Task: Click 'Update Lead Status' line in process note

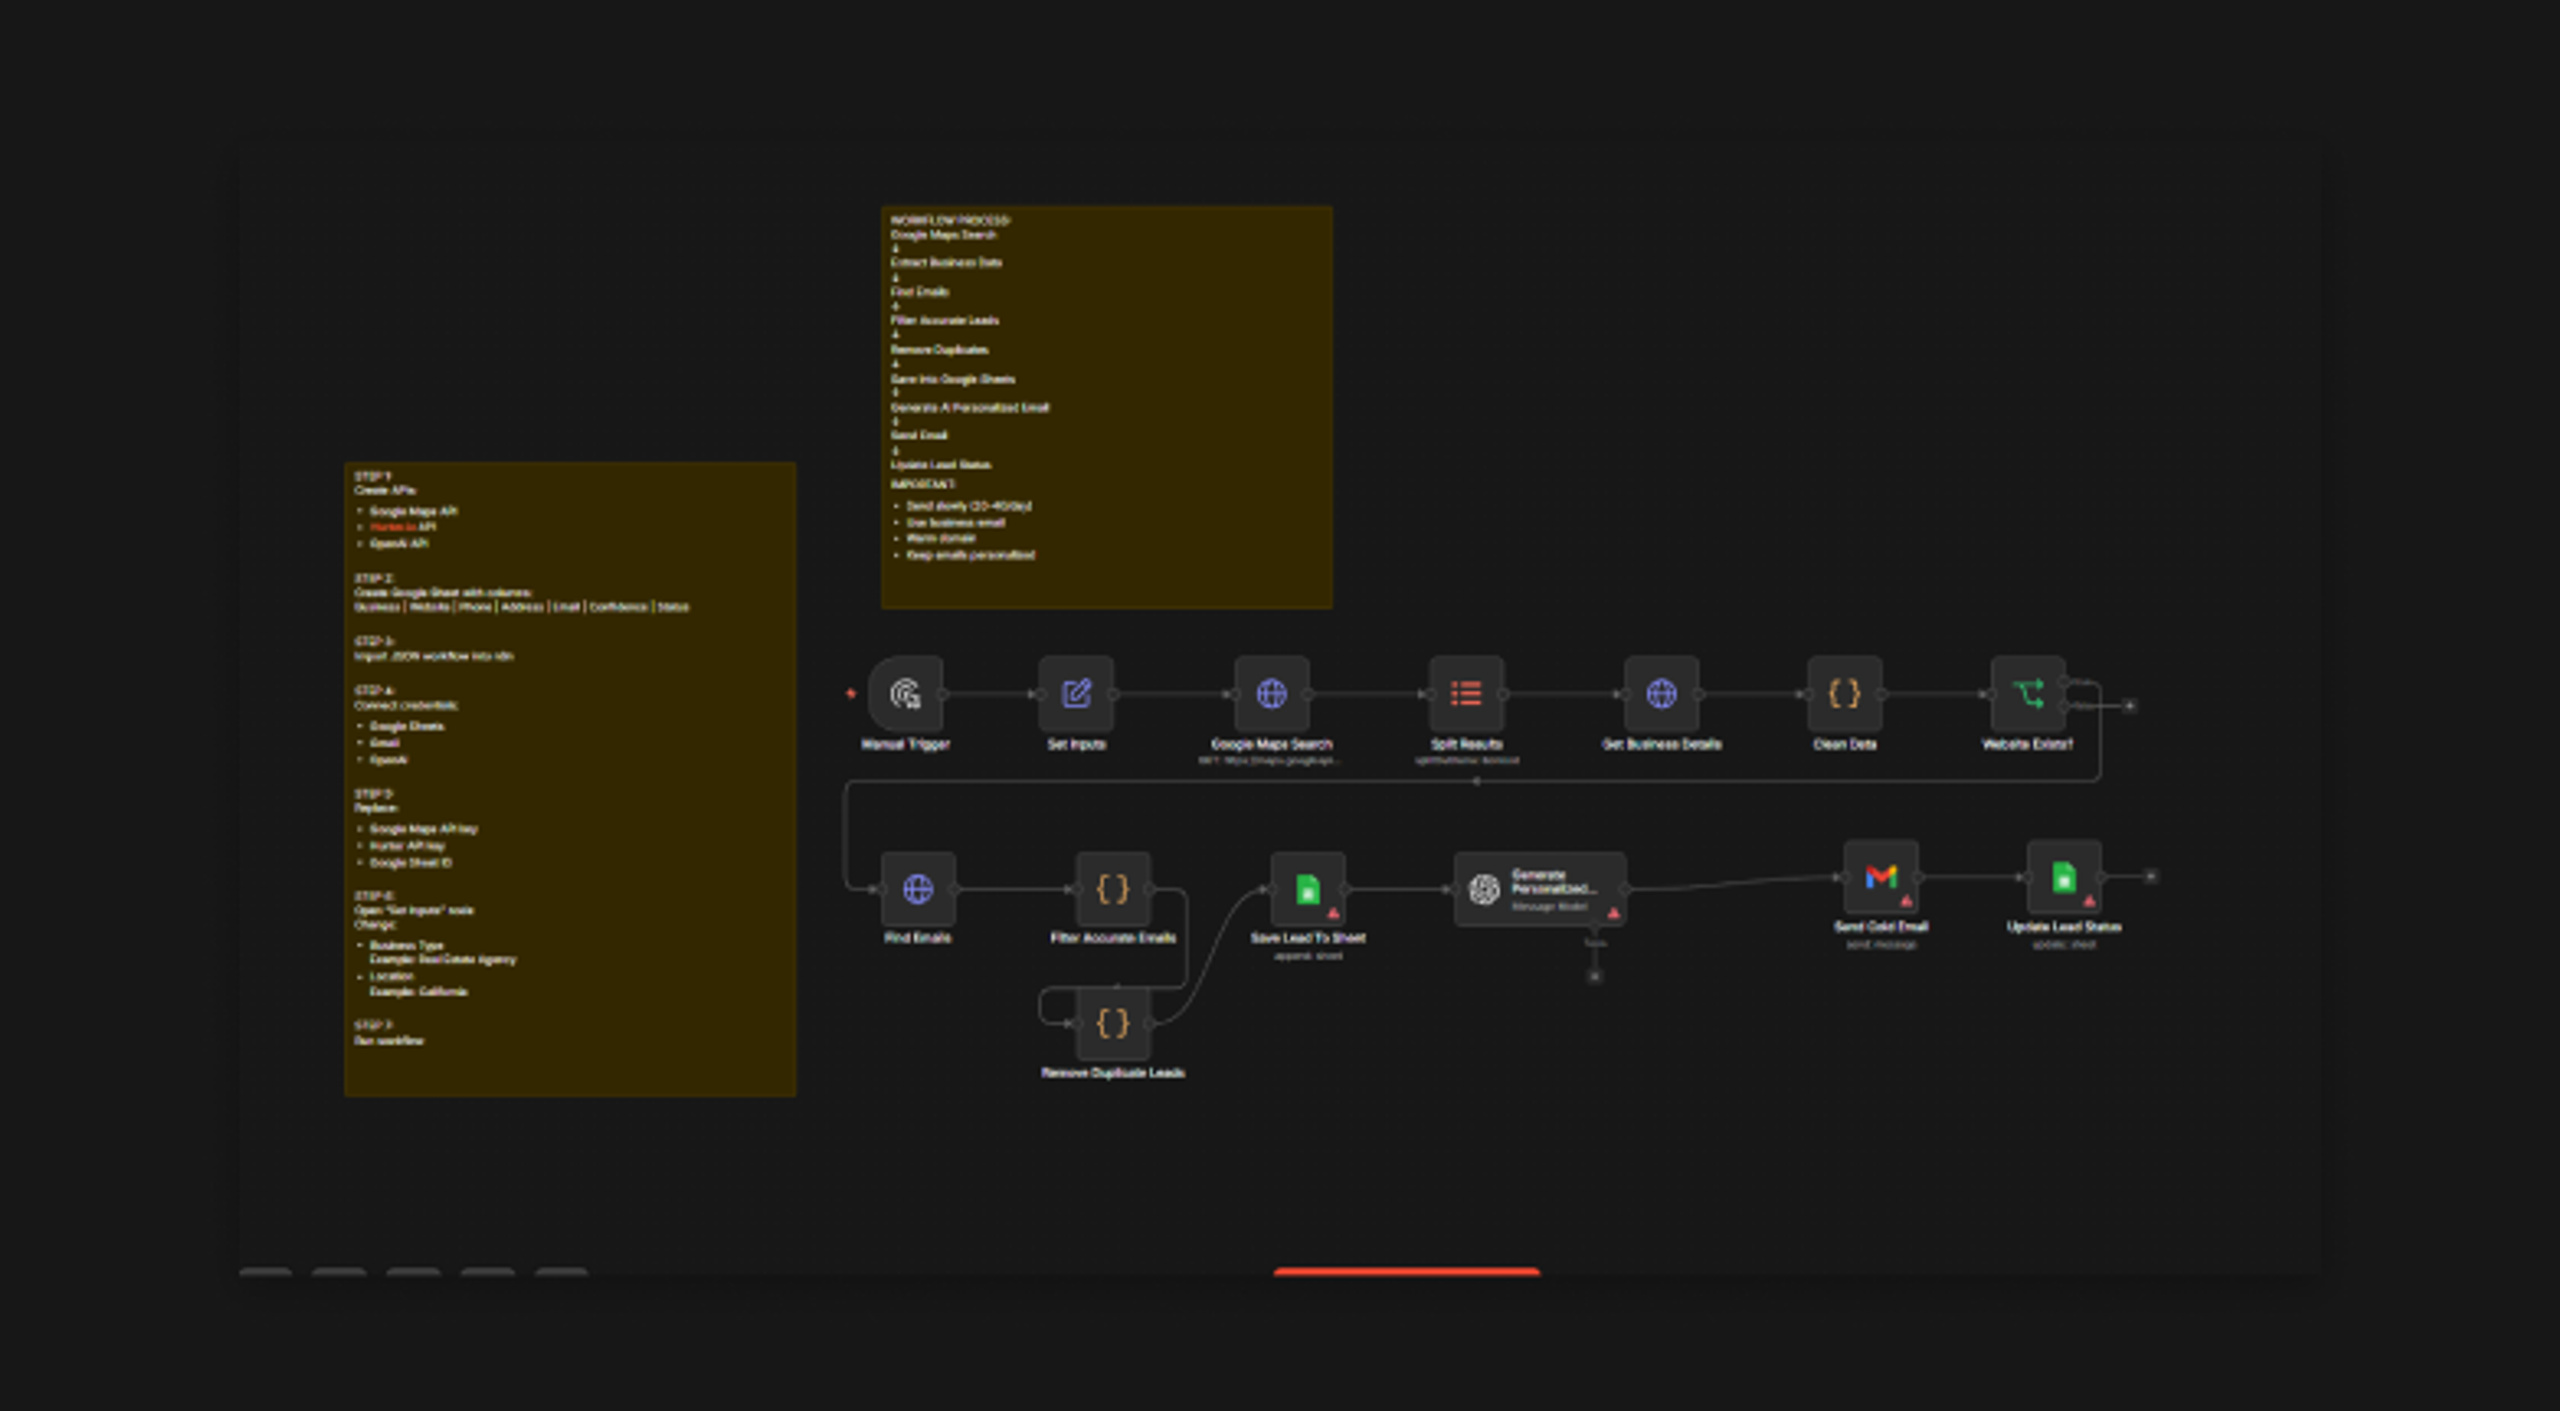Action: pyautogui.click(x=940, y=464)
